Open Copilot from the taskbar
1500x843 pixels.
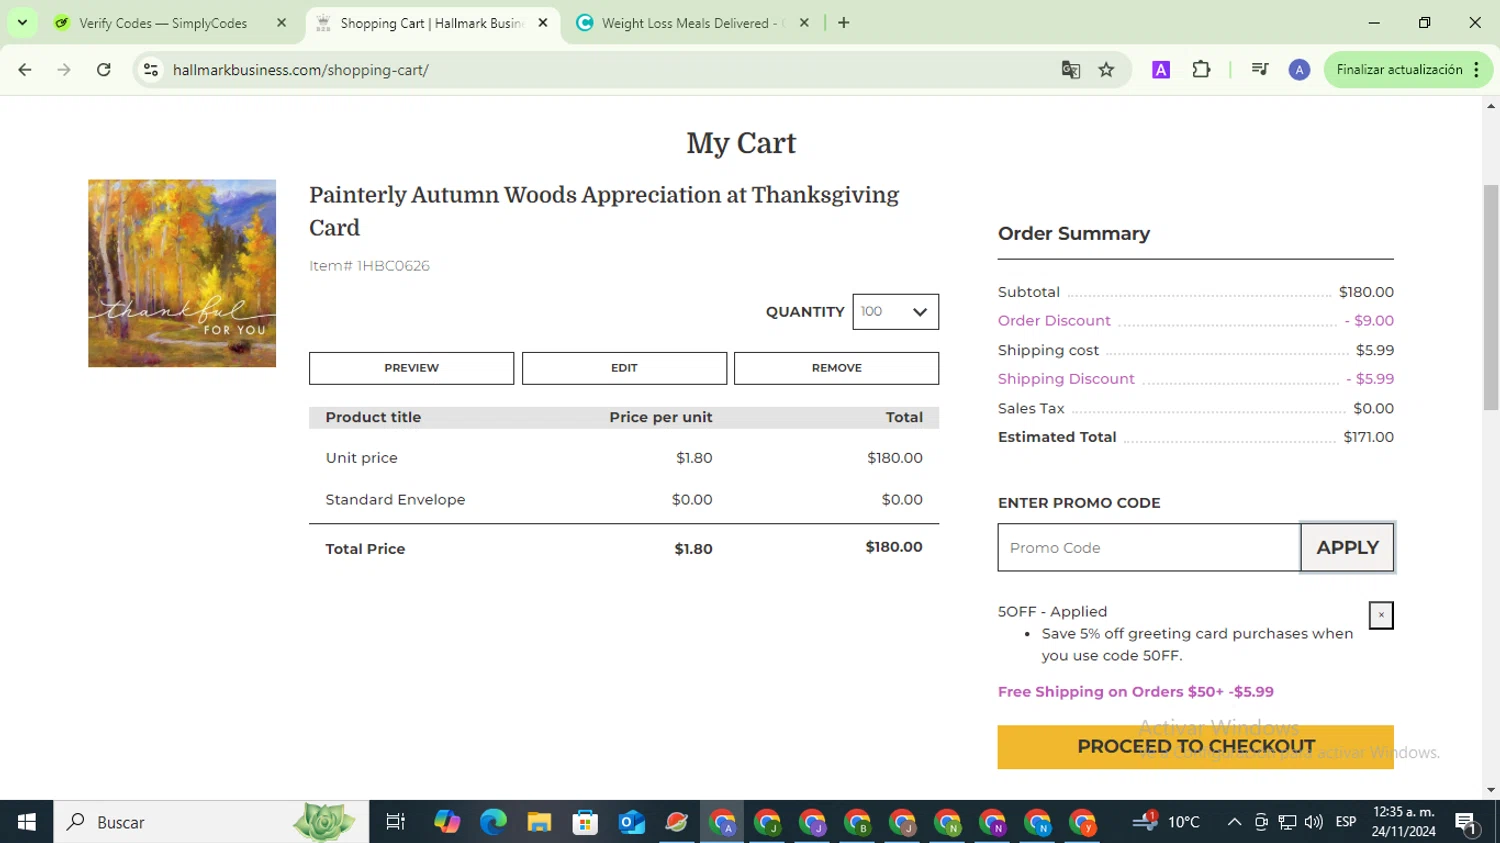click(447, 822)
